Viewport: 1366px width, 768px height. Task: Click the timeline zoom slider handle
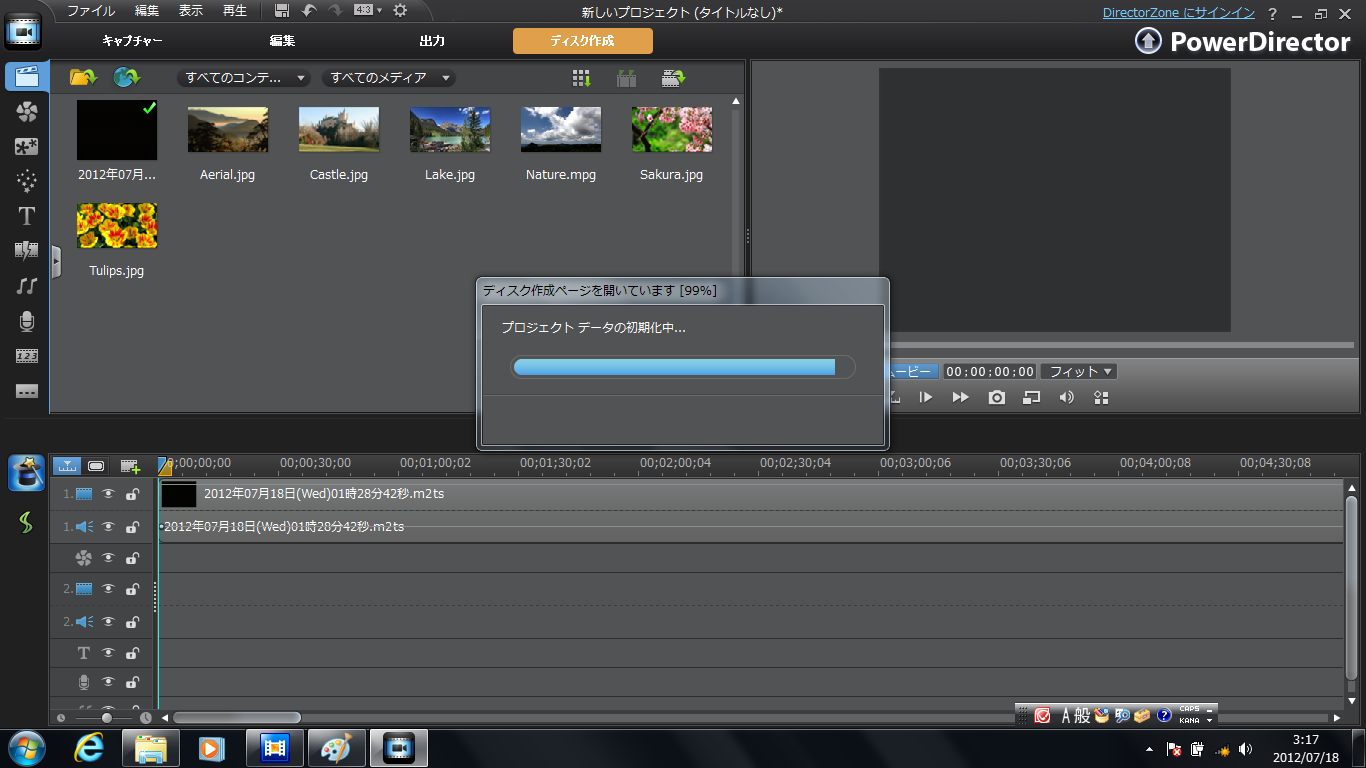point(106,718)
